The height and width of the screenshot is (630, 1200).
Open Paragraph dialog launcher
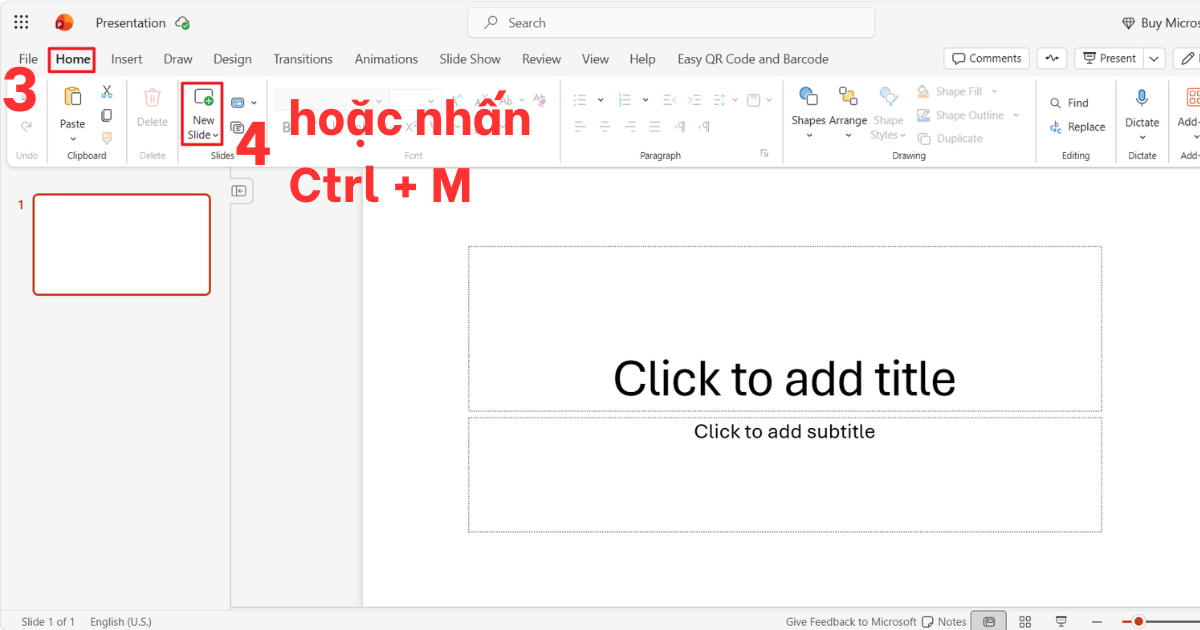pos(764,153)
